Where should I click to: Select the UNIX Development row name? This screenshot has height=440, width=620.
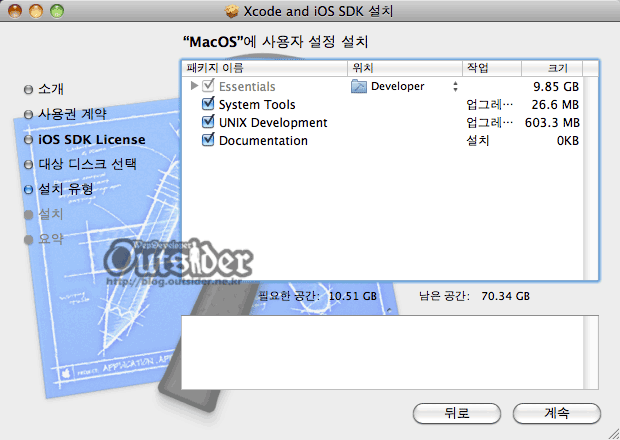[273, 123]
